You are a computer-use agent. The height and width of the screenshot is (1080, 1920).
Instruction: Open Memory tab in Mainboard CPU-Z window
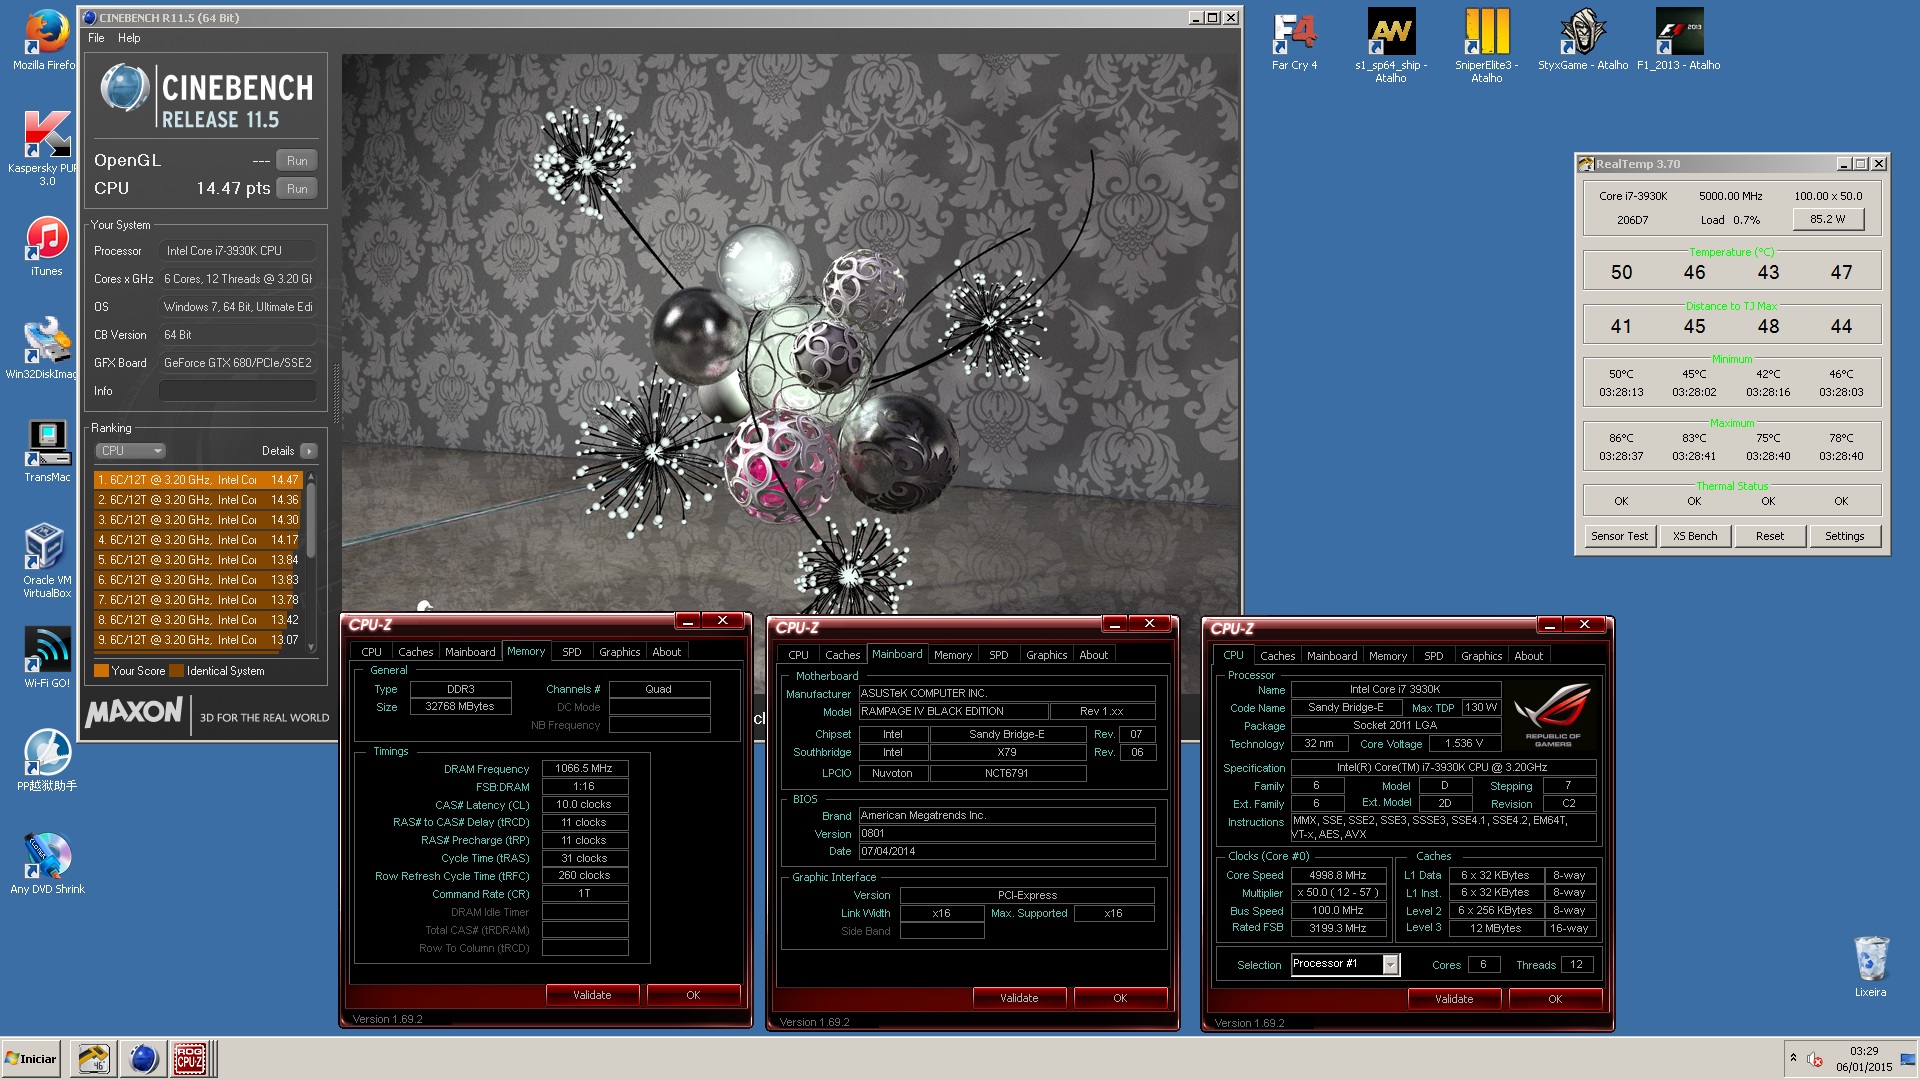click(953, 655)
